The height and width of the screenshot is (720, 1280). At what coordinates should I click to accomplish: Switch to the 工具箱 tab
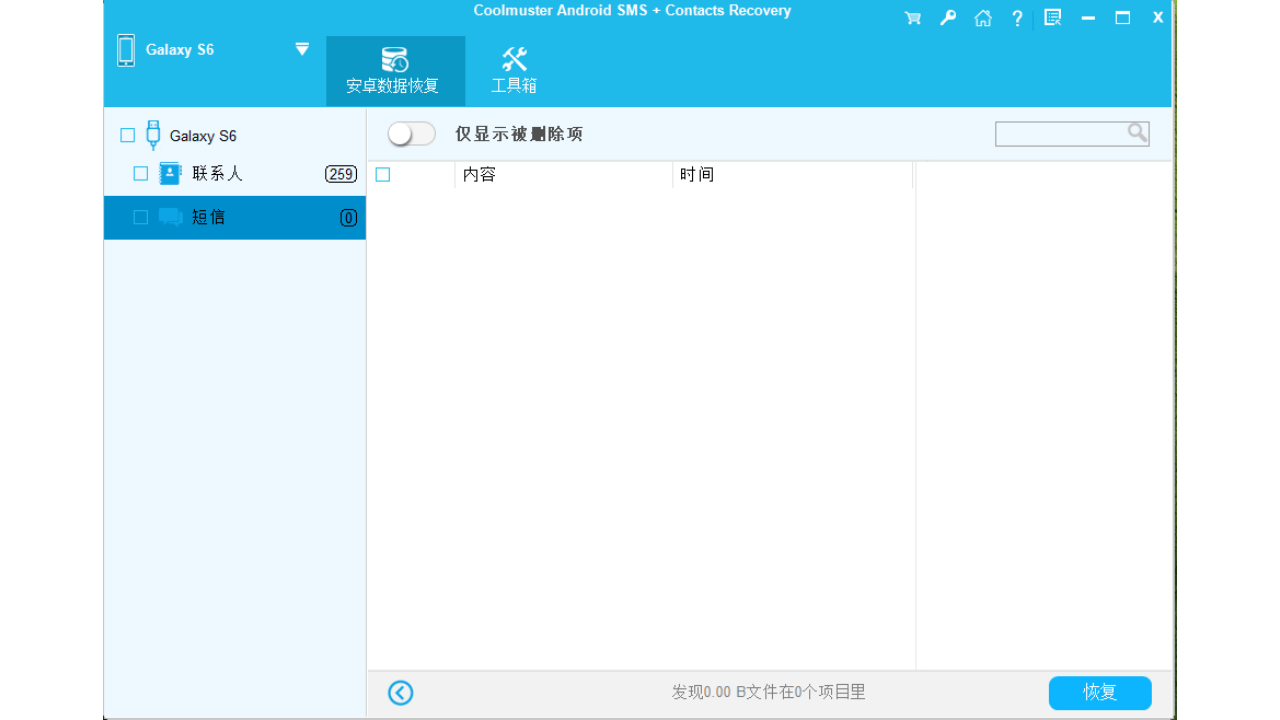pyautogui.click(x=513, y=86)
